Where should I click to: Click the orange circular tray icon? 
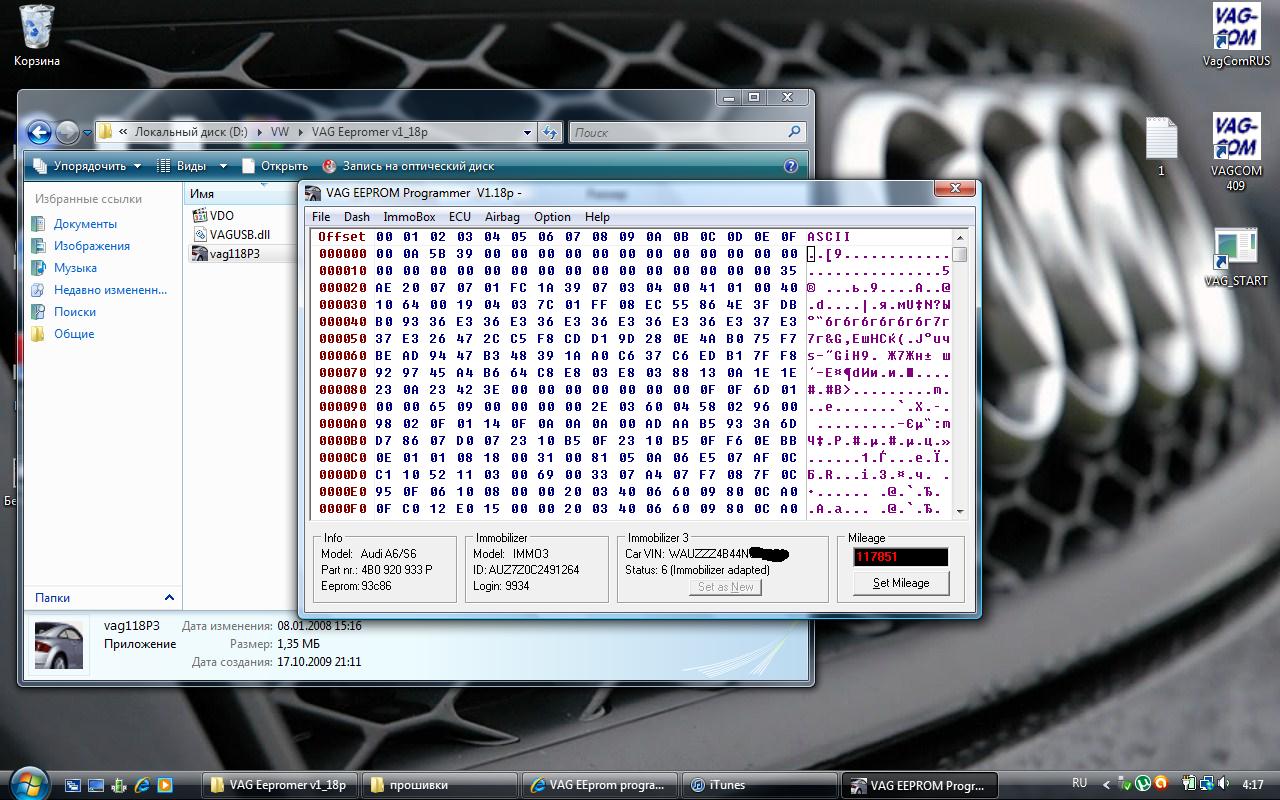pyautogui.click(x=1159, y=784)
